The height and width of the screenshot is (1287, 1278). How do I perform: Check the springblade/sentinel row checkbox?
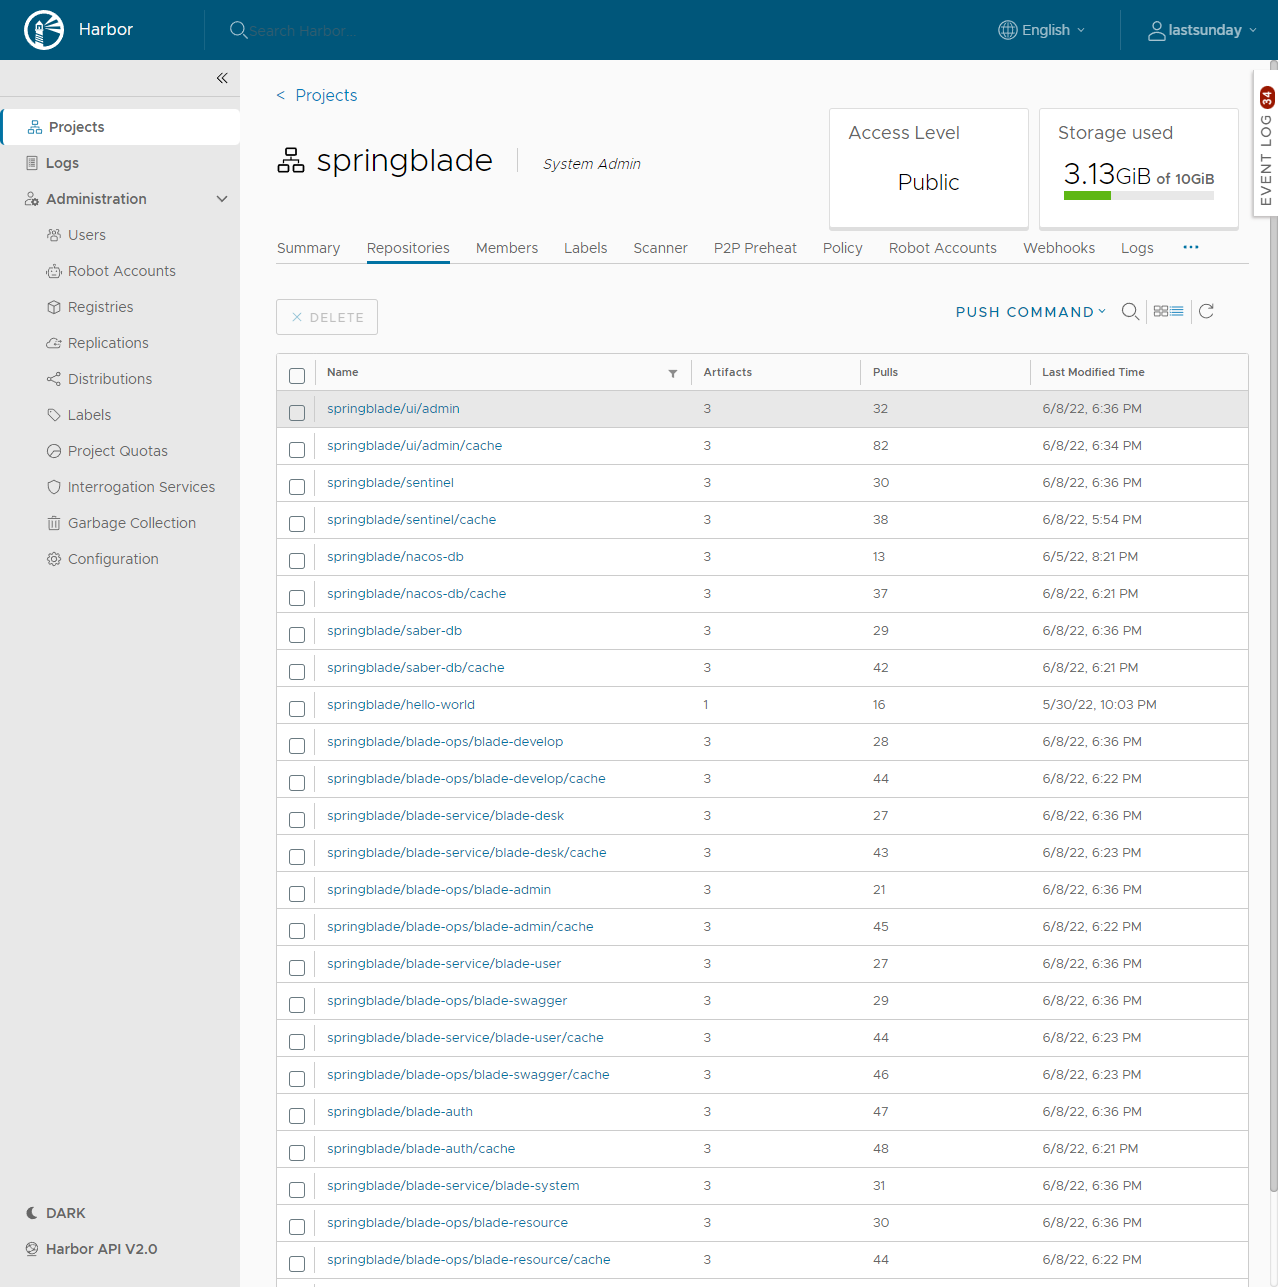[x=297, y=487]
